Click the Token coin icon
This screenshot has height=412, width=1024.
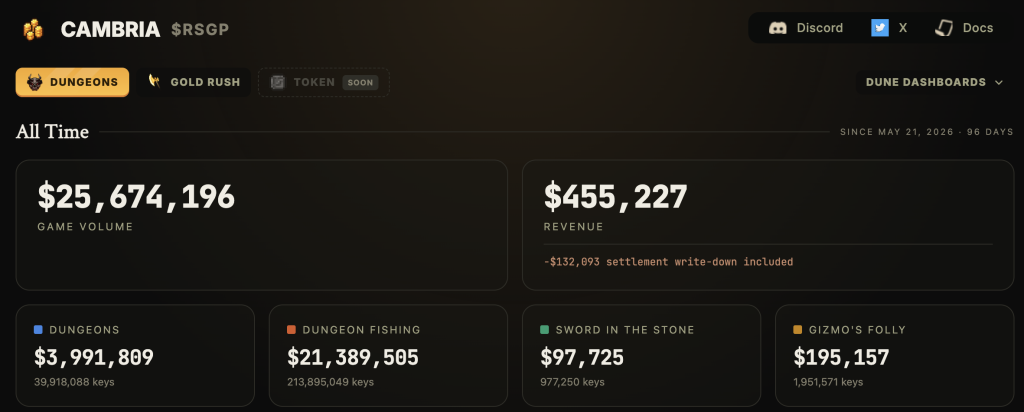[278, 82]
